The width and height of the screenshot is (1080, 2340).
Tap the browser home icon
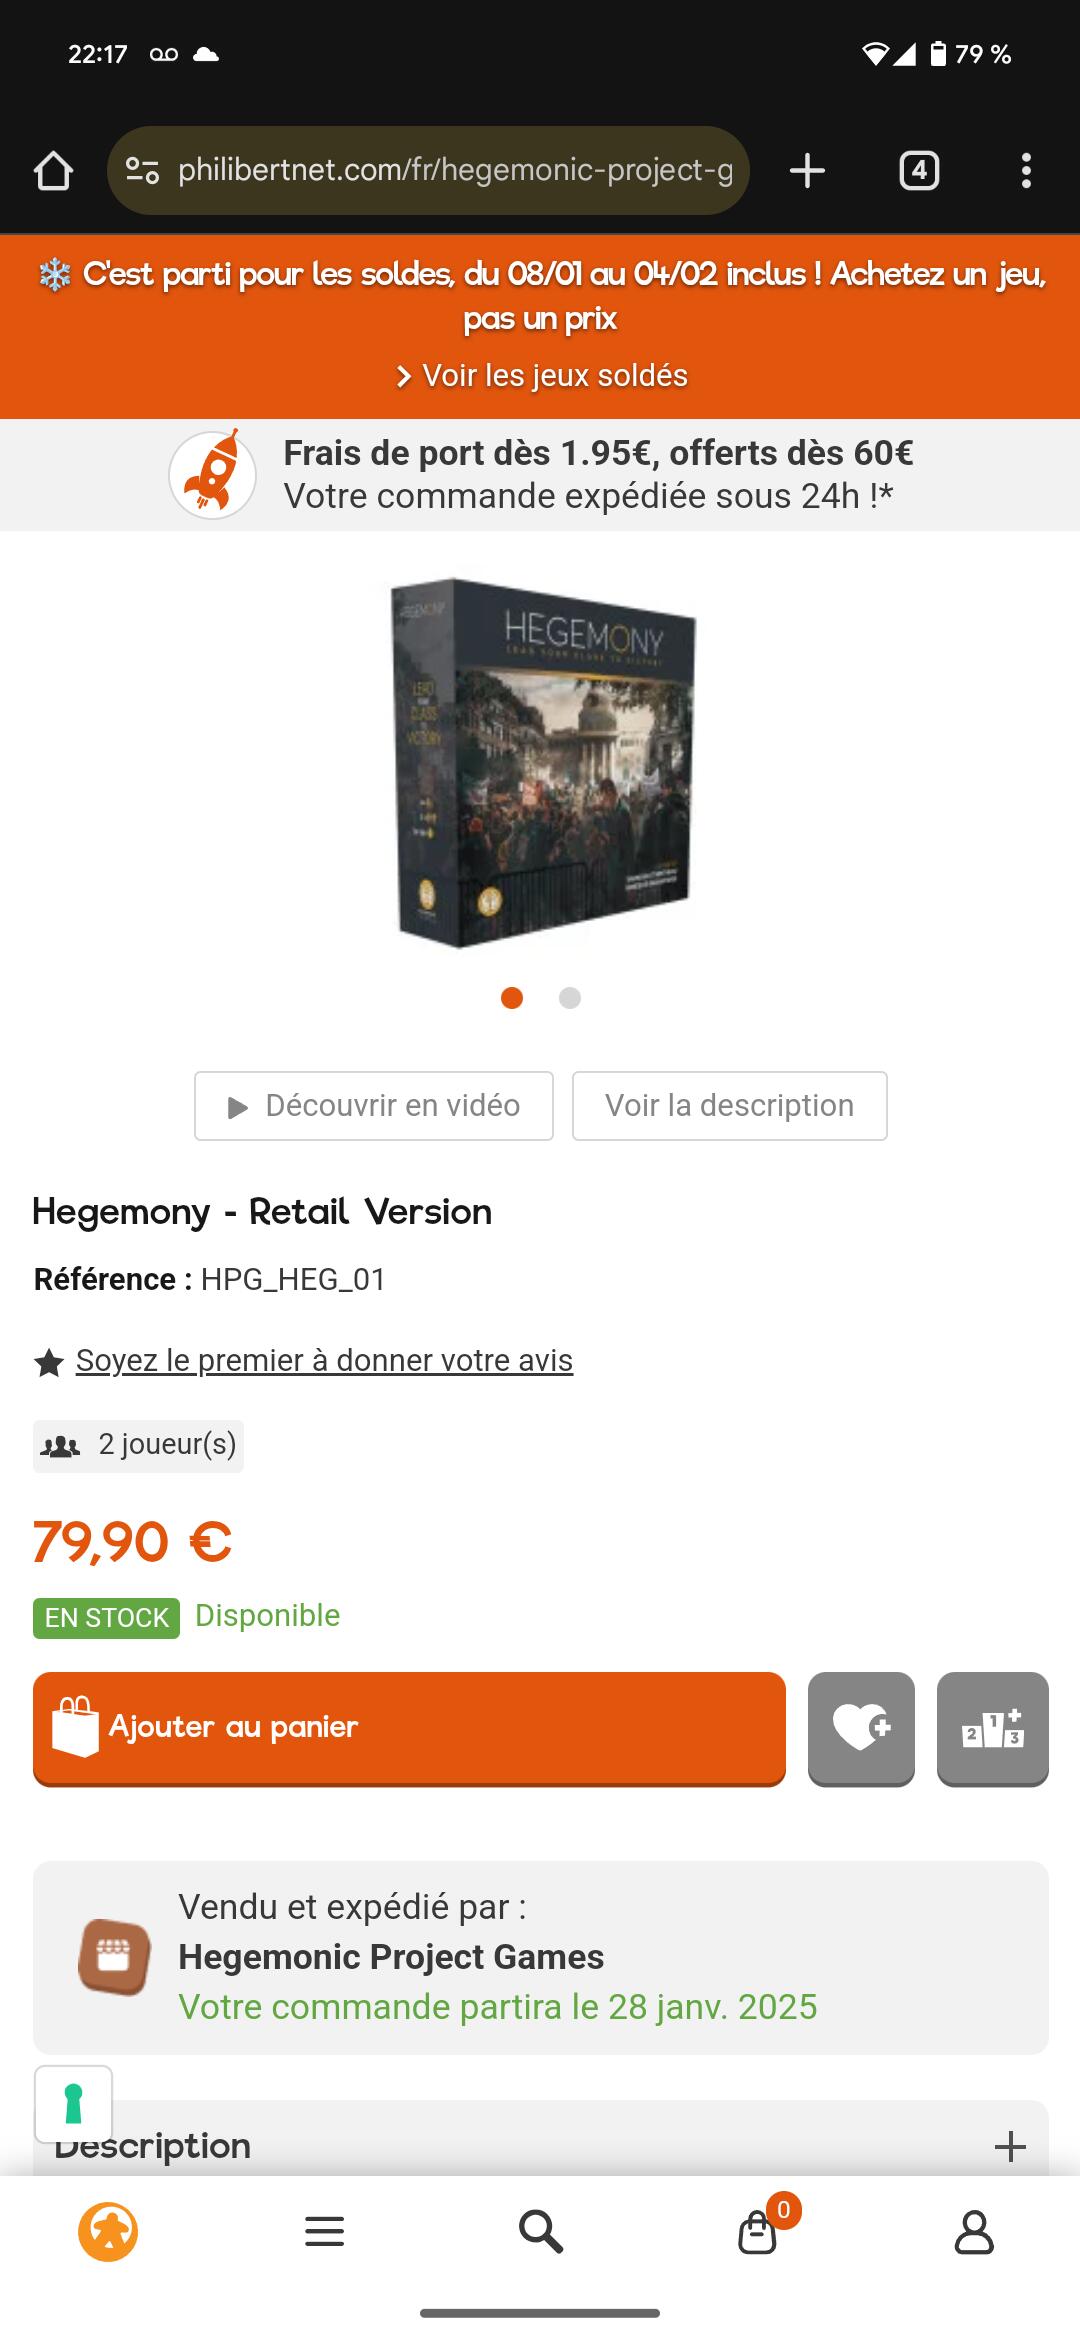(x=54, y=171)
